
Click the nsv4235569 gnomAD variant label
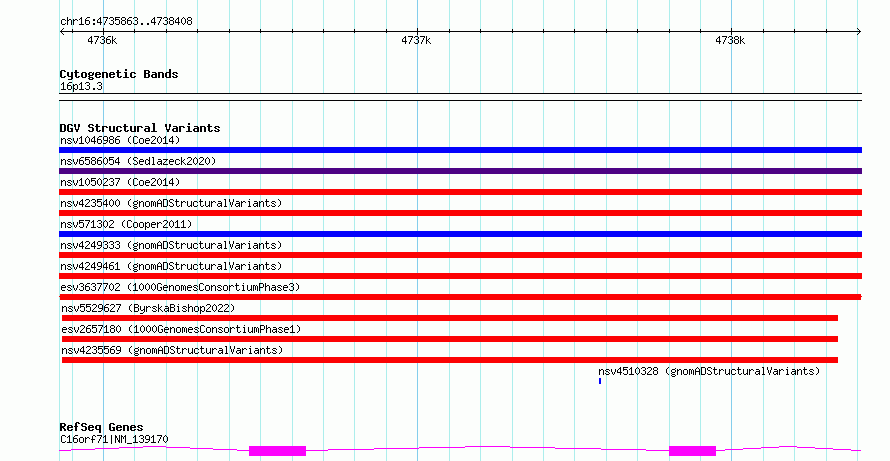coord(172,350)
